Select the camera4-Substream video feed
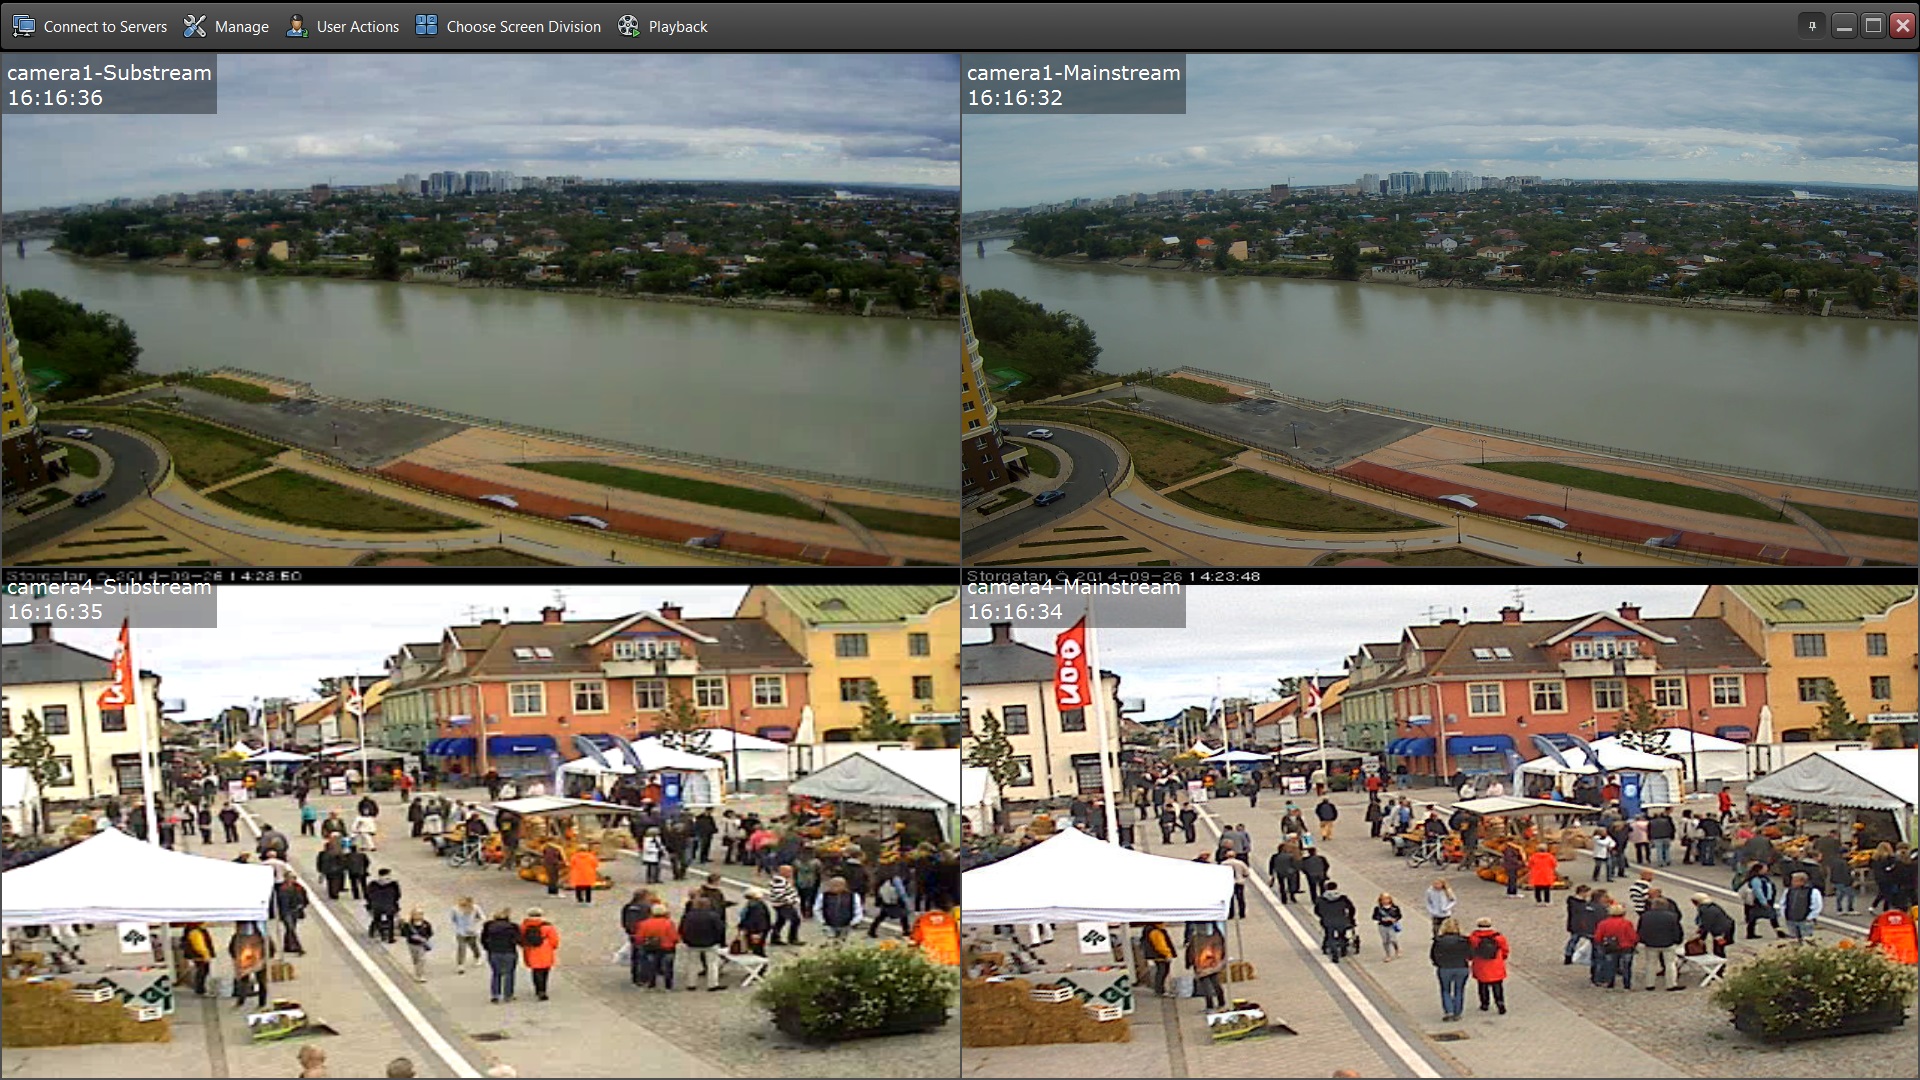The image size is (1920, 1080). (480, 823)
